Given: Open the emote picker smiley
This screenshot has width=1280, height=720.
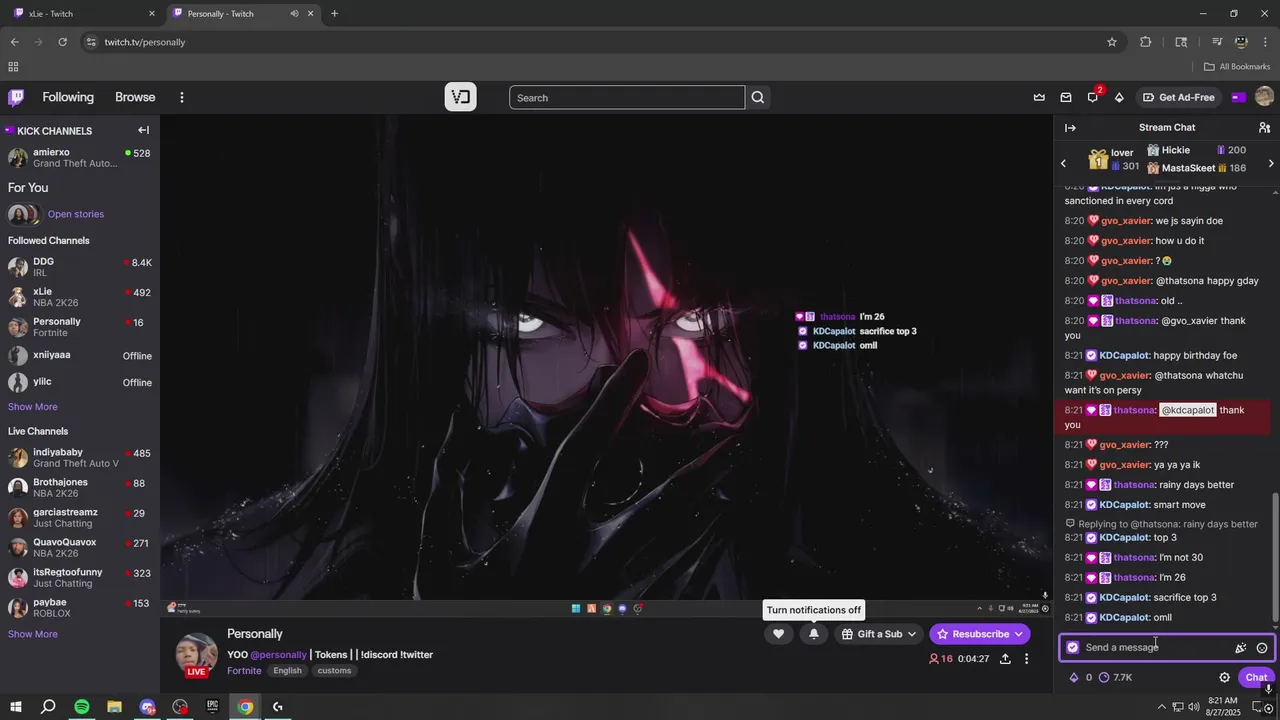Looking at the screenshot, I should pos(1262,648).
